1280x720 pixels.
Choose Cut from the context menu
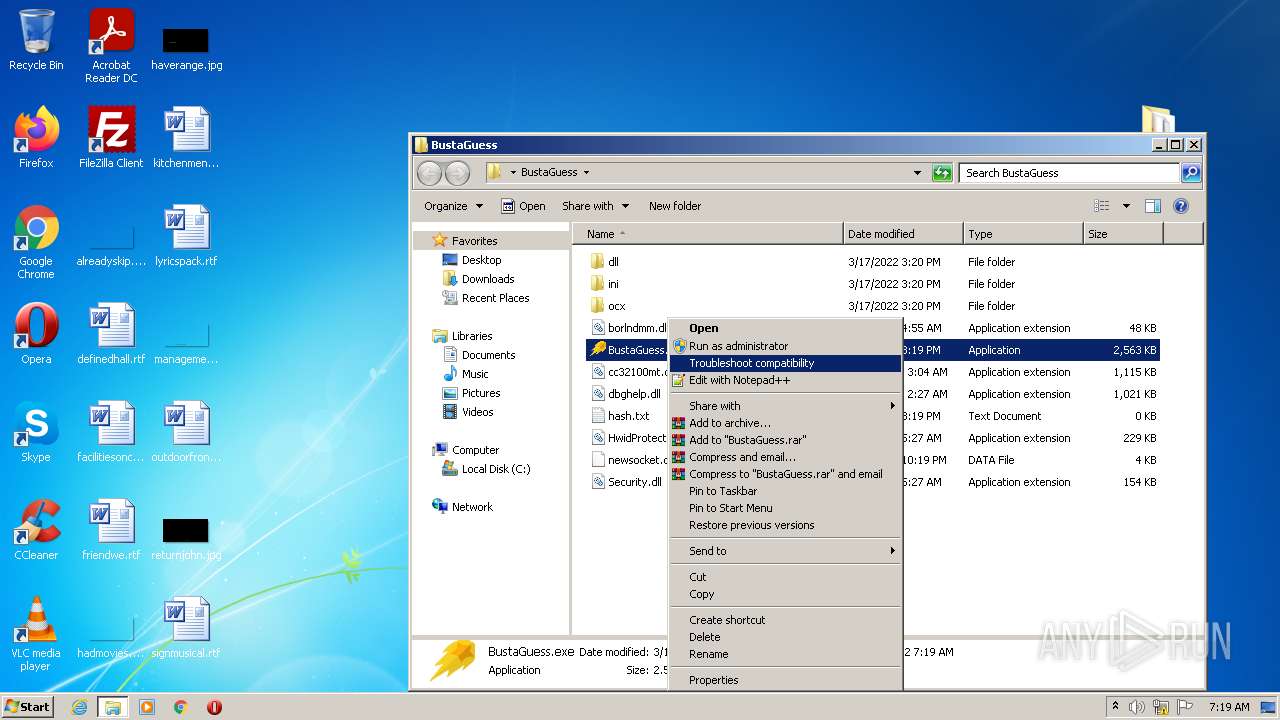click(785, 577)
